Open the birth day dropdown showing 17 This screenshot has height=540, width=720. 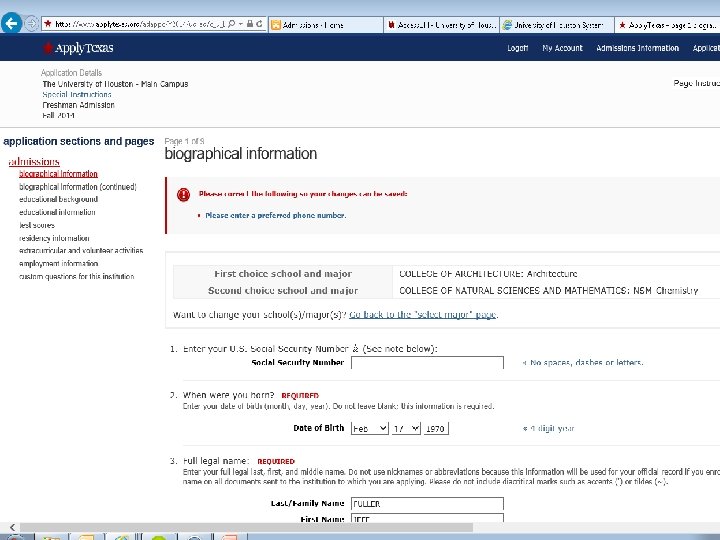[x=406, y=428]
